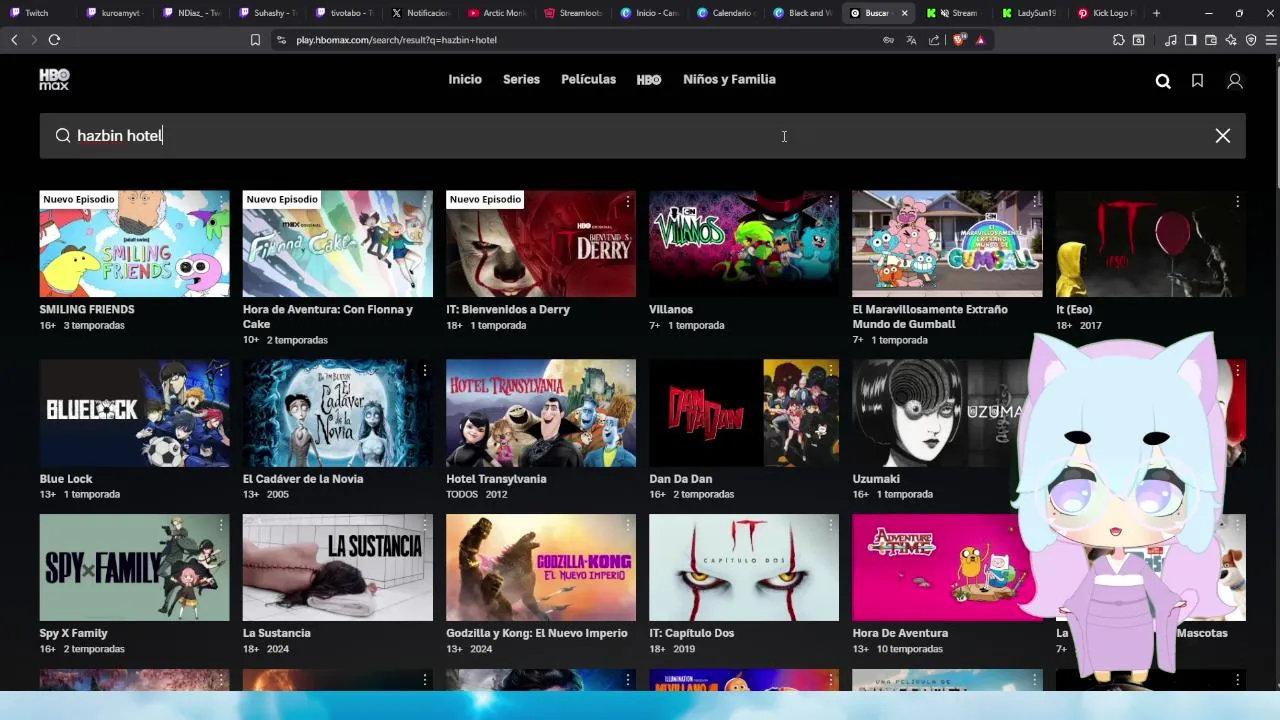Switch to the Kick Logo tab
The image size is (1280, 720).
pyautogui.click(x=1105, y=13)
